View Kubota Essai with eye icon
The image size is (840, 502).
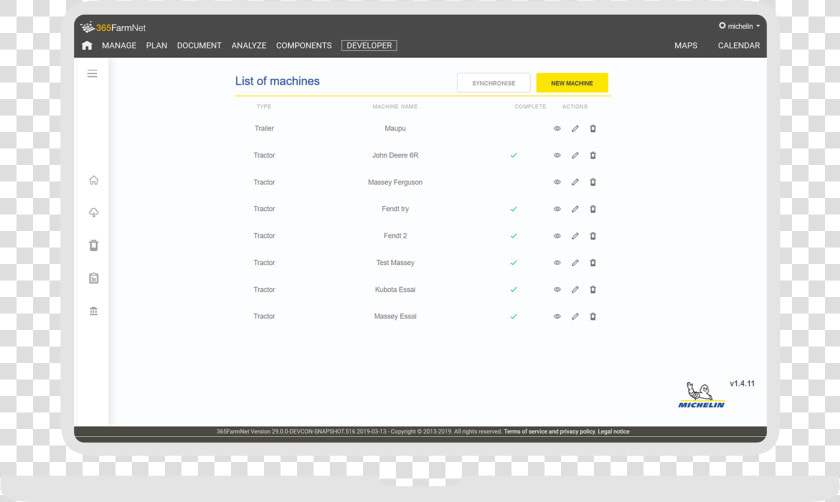click(x=557, y=289)
